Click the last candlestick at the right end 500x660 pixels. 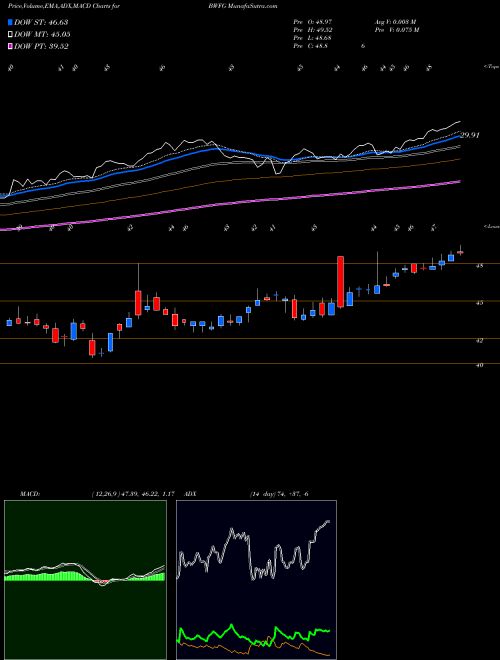point(460,251)
